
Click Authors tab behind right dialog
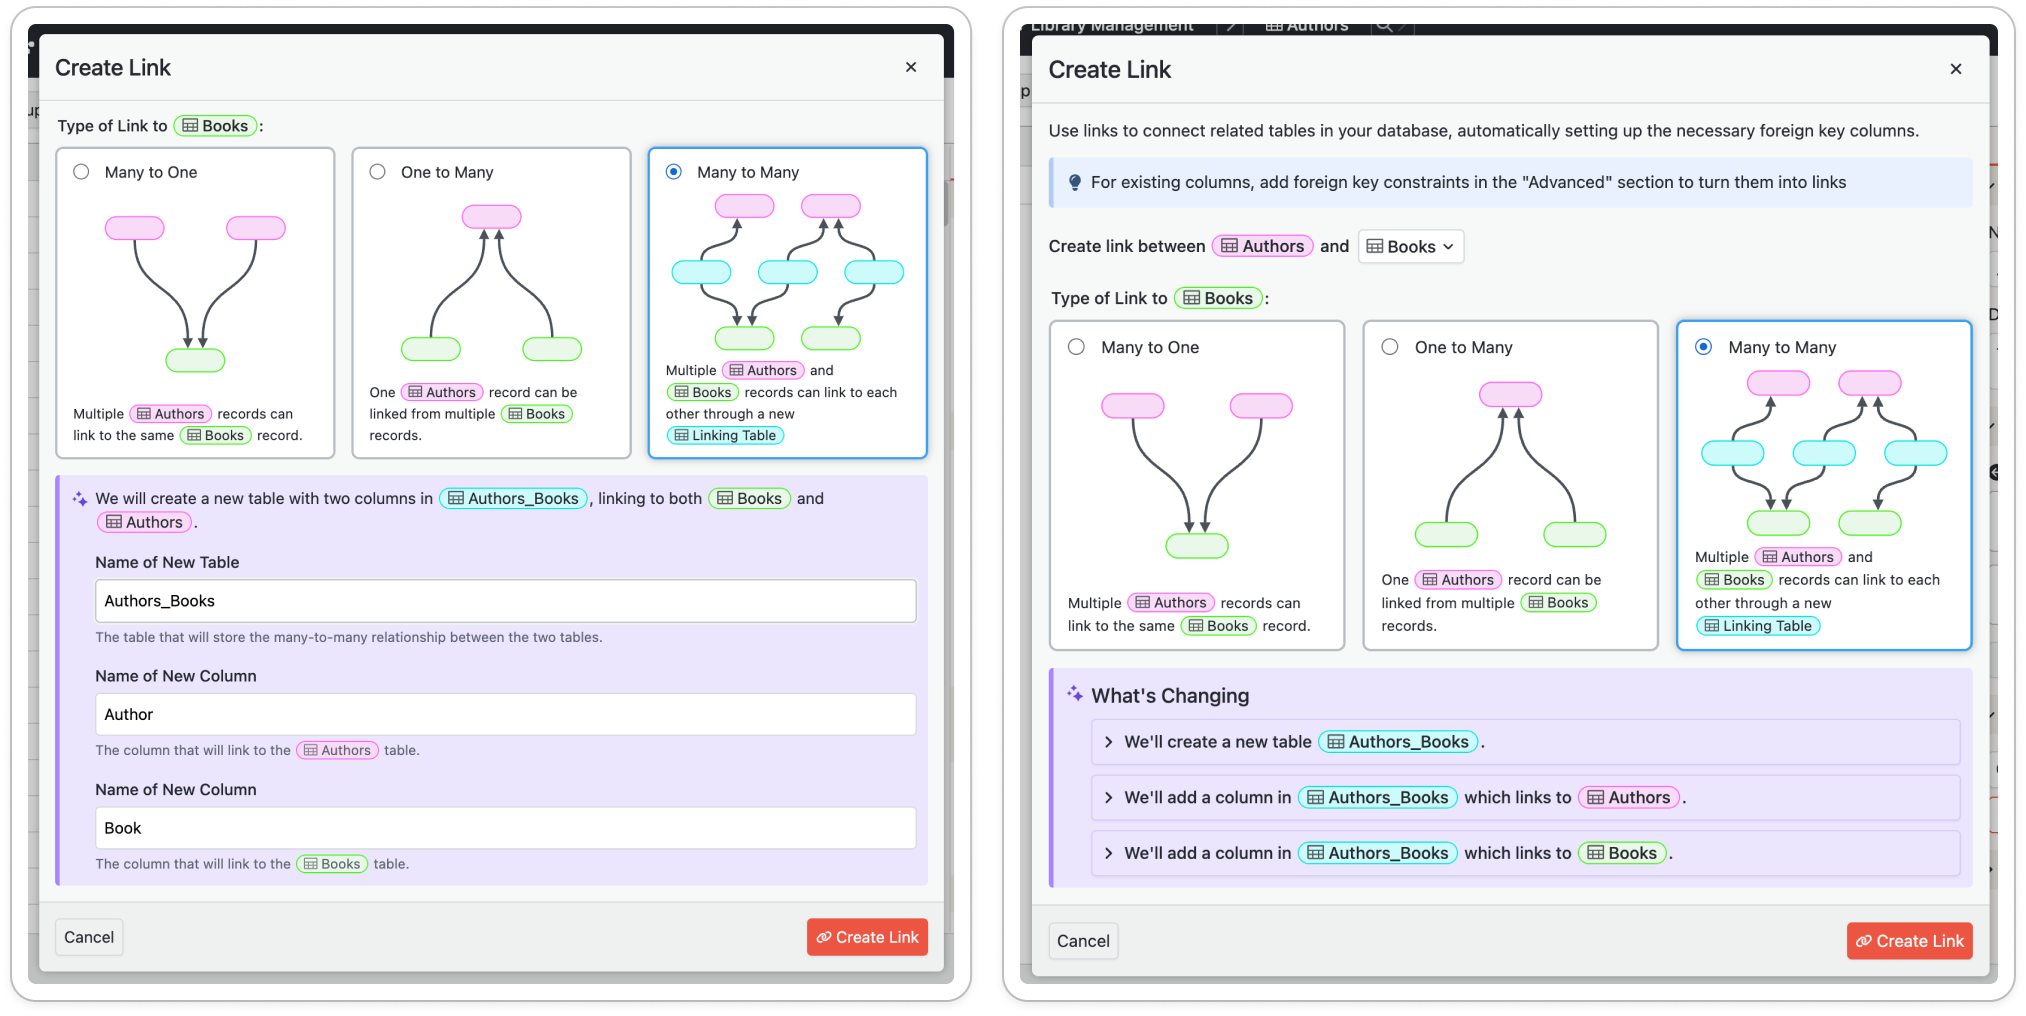1306,26
